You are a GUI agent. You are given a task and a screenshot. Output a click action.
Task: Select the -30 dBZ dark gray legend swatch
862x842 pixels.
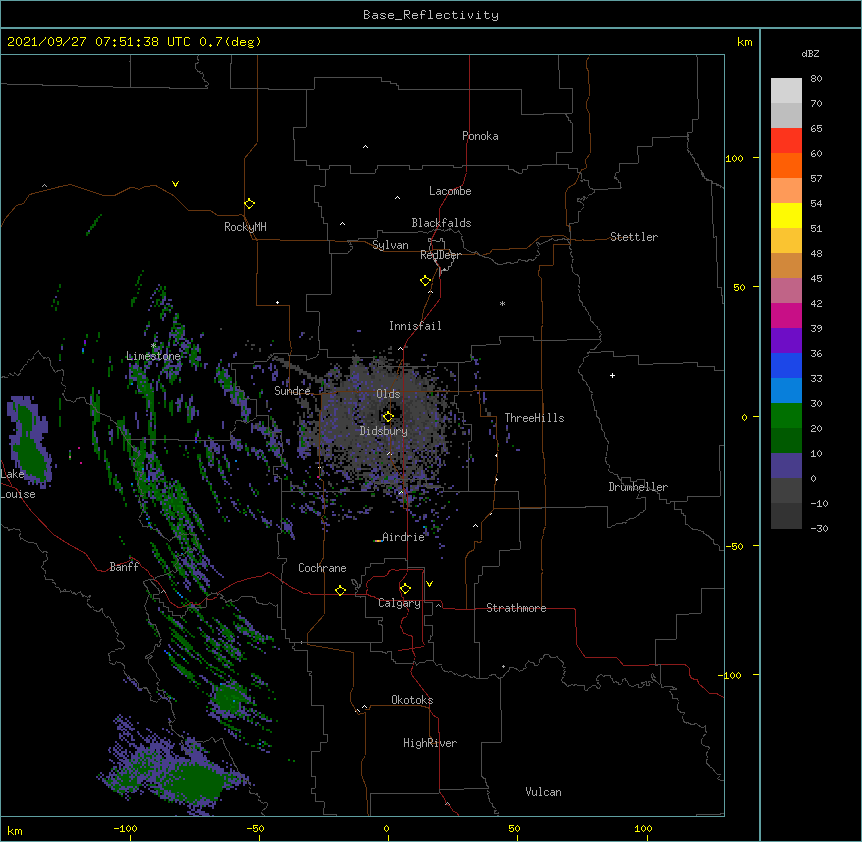786,516
